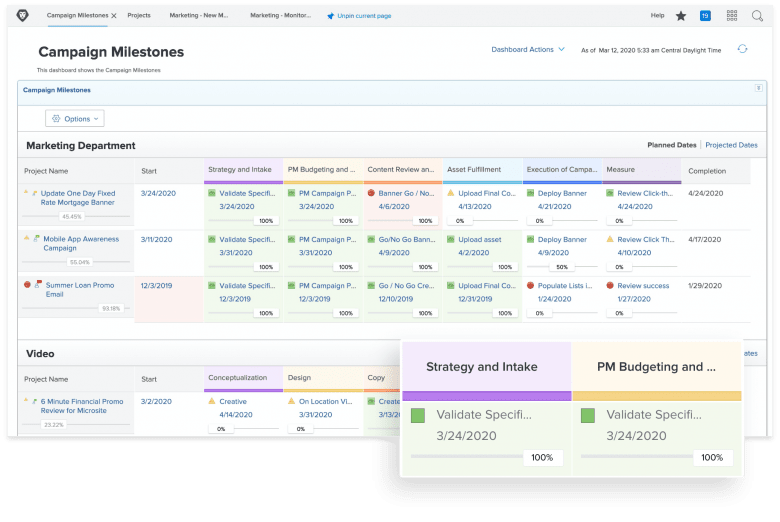Image resolution: width=780 pixels, height=522 pixels.
Task: Click the Conceptualization column header in Video
Action: point(243,379)
